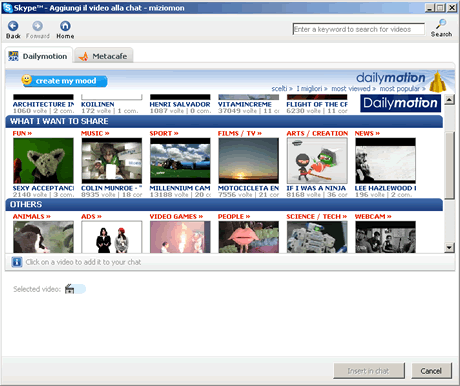Select the Motocicleta sunset video thumbnail
Viewport: 460px width, 386px height.
tap(249, 161)
